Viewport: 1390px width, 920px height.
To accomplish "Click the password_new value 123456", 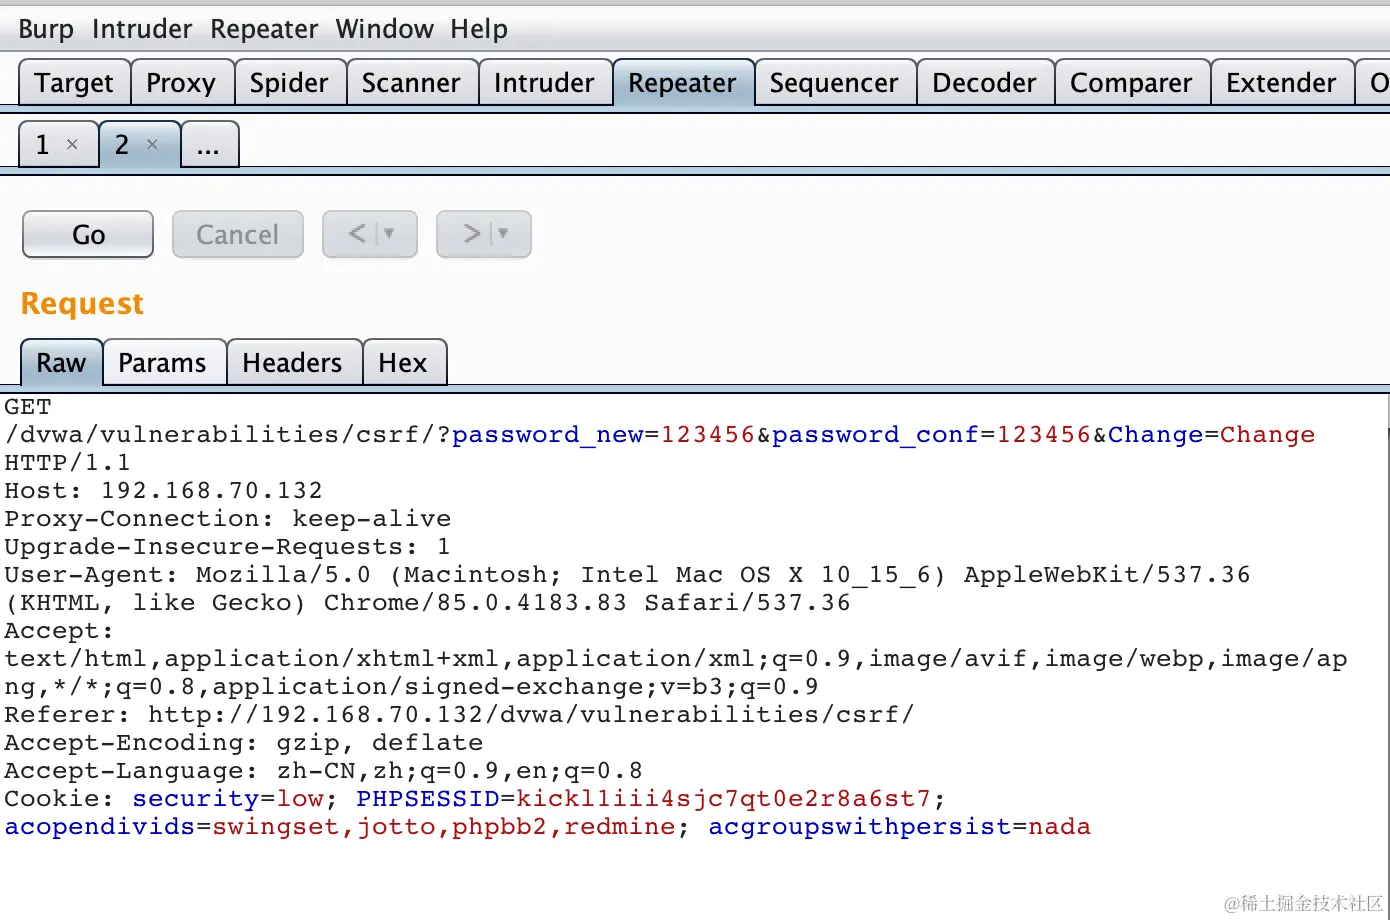I will coord(708,435).
